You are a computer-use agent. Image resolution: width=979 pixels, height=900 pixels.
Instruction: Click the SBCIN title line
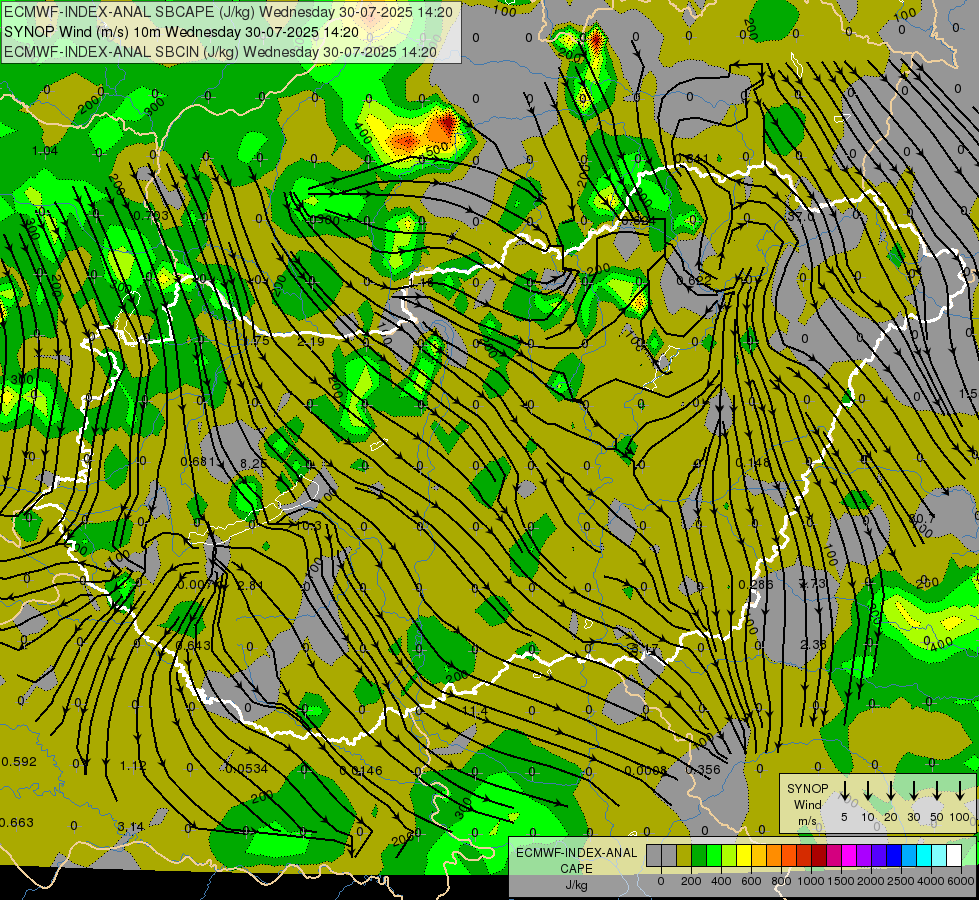click(220, 52)
